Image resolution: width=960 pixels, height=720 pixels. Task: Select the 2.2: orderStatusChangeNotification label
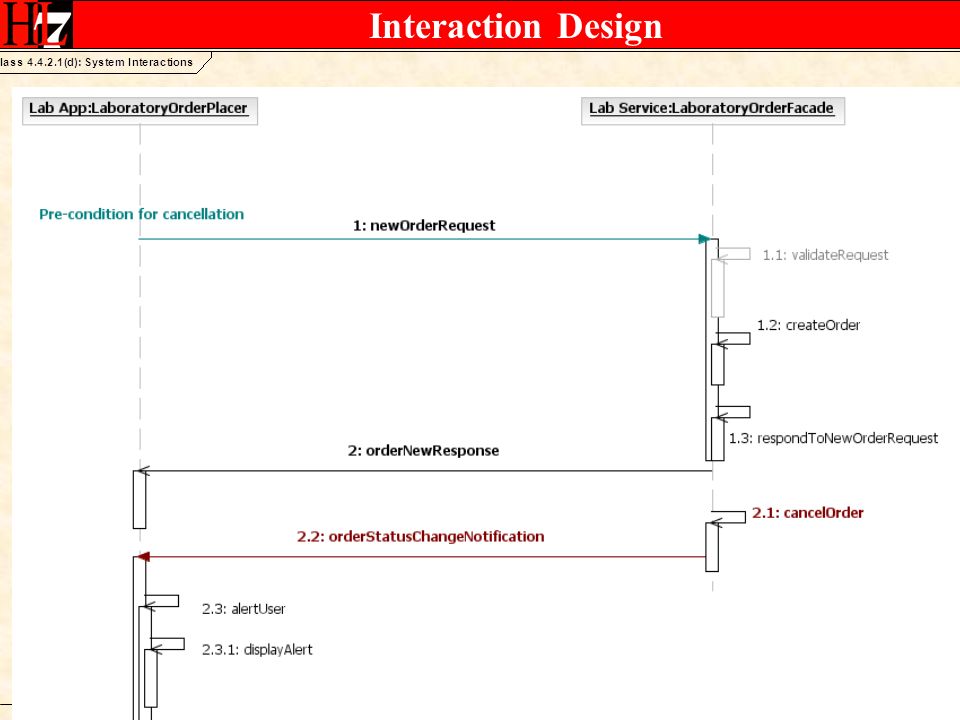click(x=421, y=536)
